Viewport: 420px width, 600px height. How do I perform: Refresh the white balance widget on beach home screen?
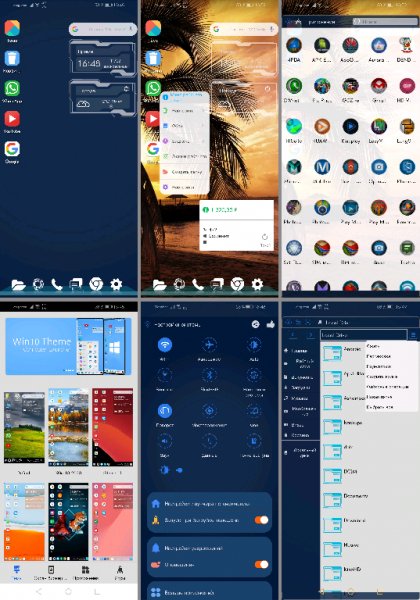tap(265, 237)
